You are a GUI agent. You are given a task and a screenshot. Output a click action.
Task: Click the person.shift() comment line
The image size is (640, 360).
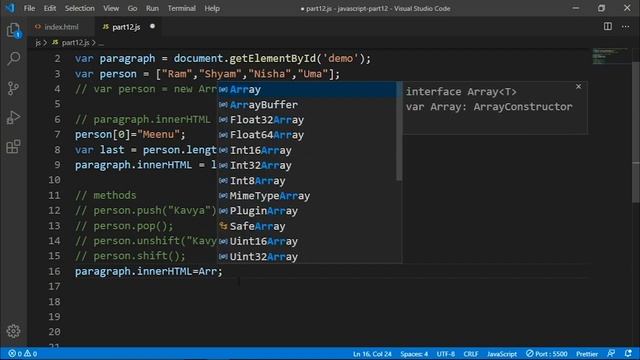click(130, 256)
